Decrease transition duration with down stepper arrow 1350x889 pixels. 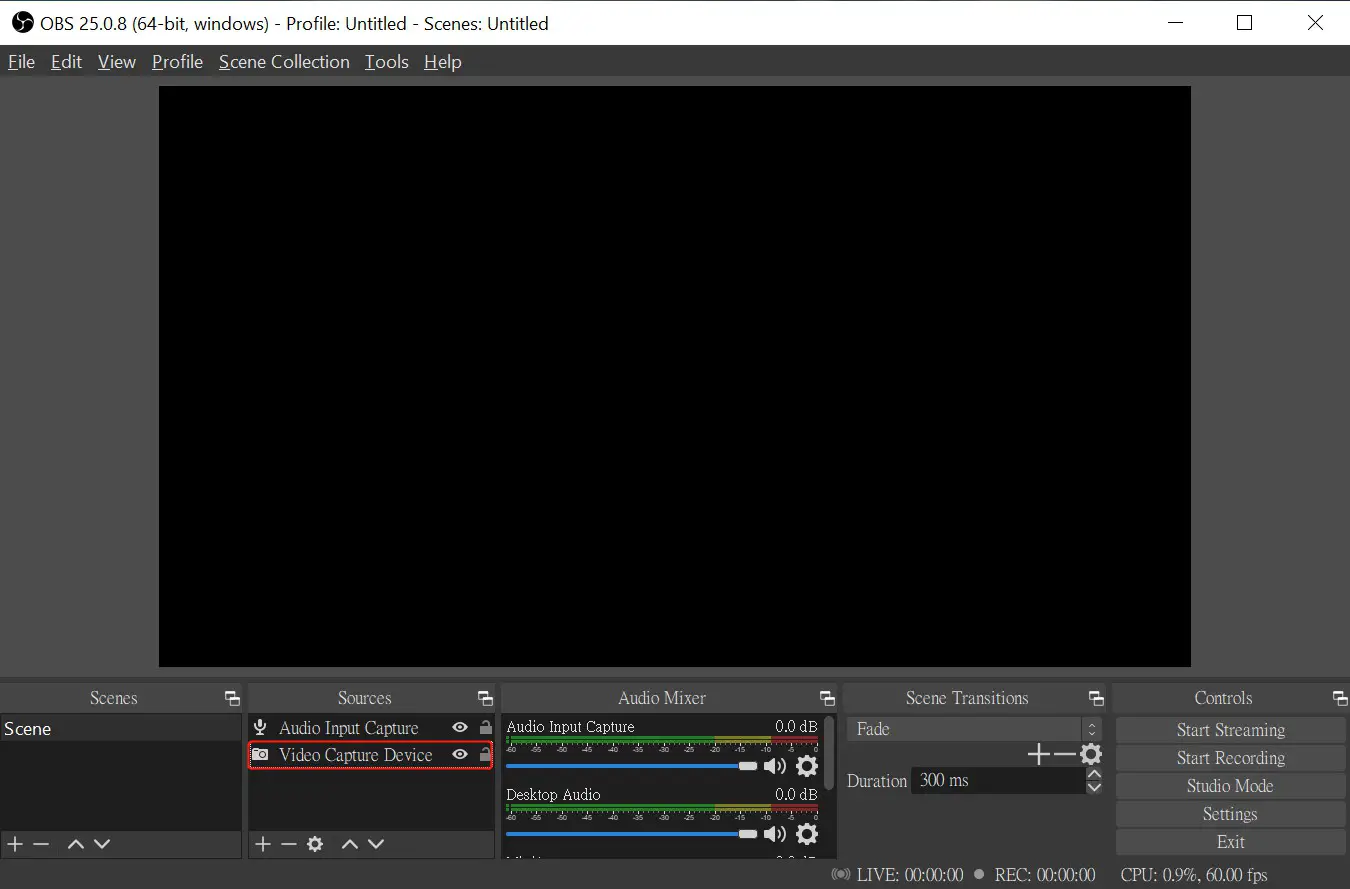(1095, 789)
